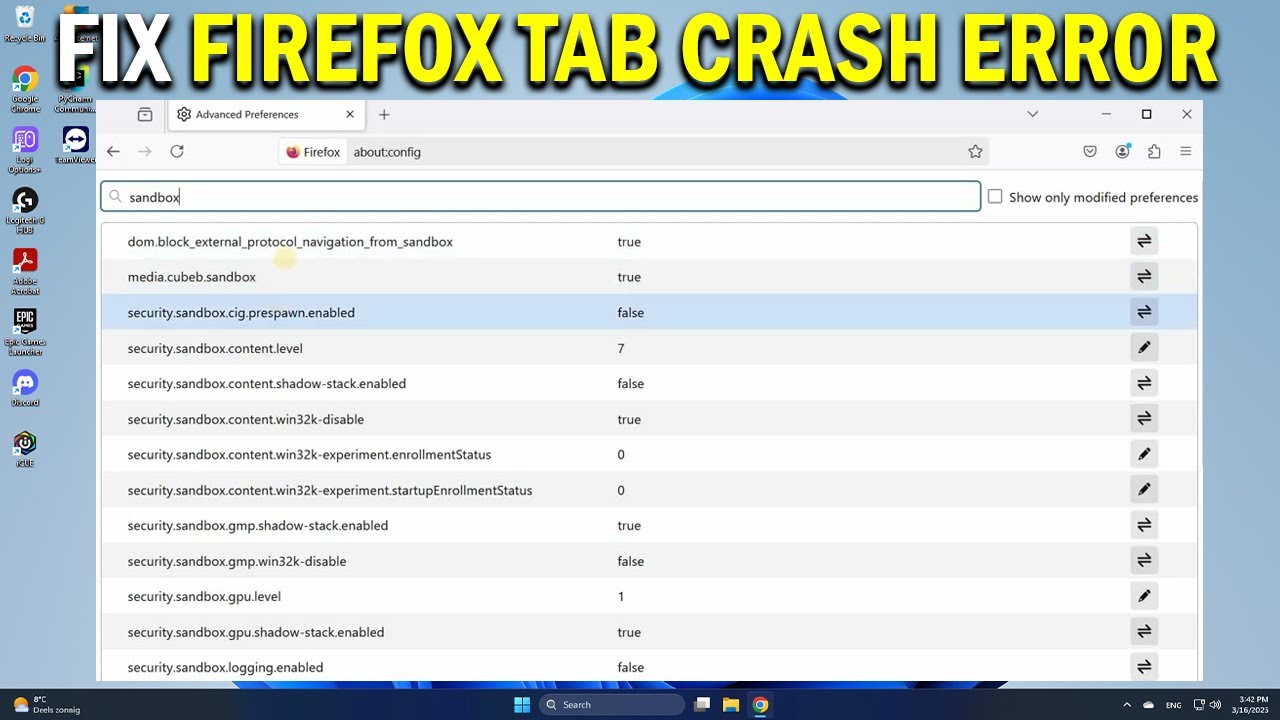Toggle security.sandbox.gpu.shadow-stack.enabled value
This screenshot has width=1280, height=720.
(1144, 632)
